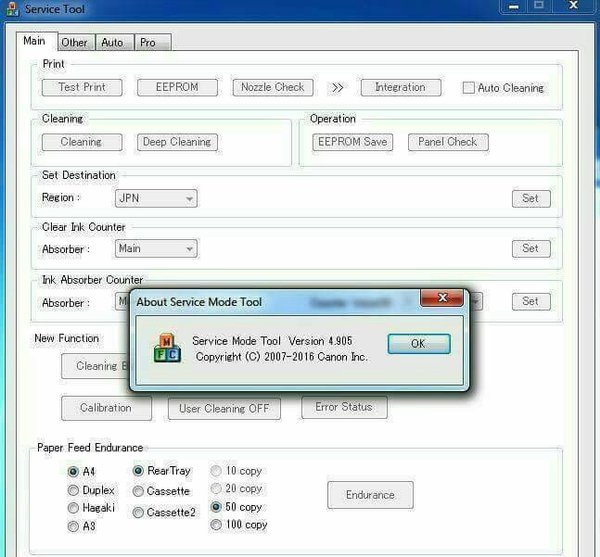
Task: Open the Region dropdown showing JPN
Action: pyautogui.click(x=156, y=199)
